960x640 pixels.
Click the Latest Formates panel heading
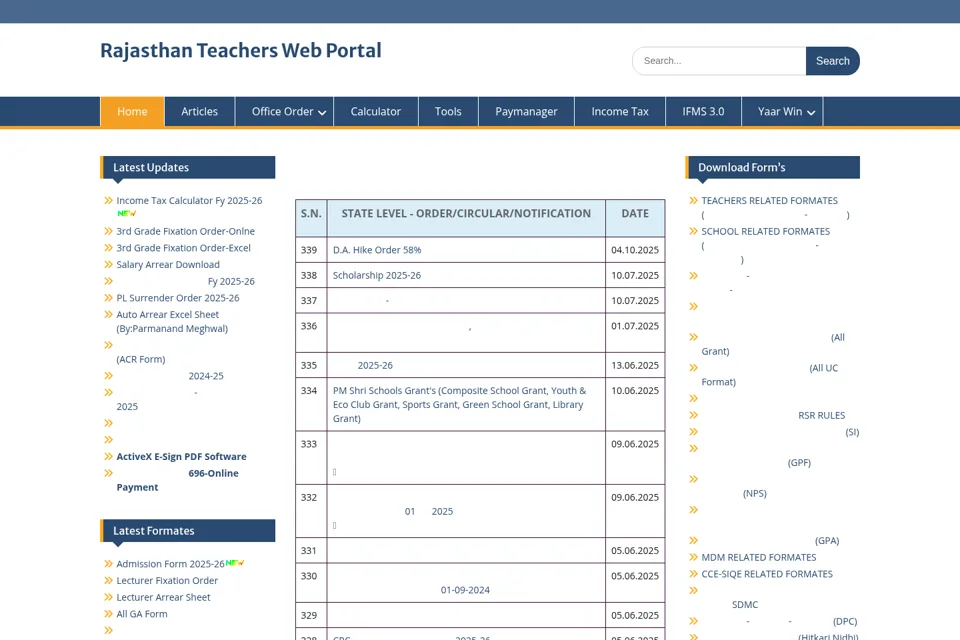click(x=188, y=530)
